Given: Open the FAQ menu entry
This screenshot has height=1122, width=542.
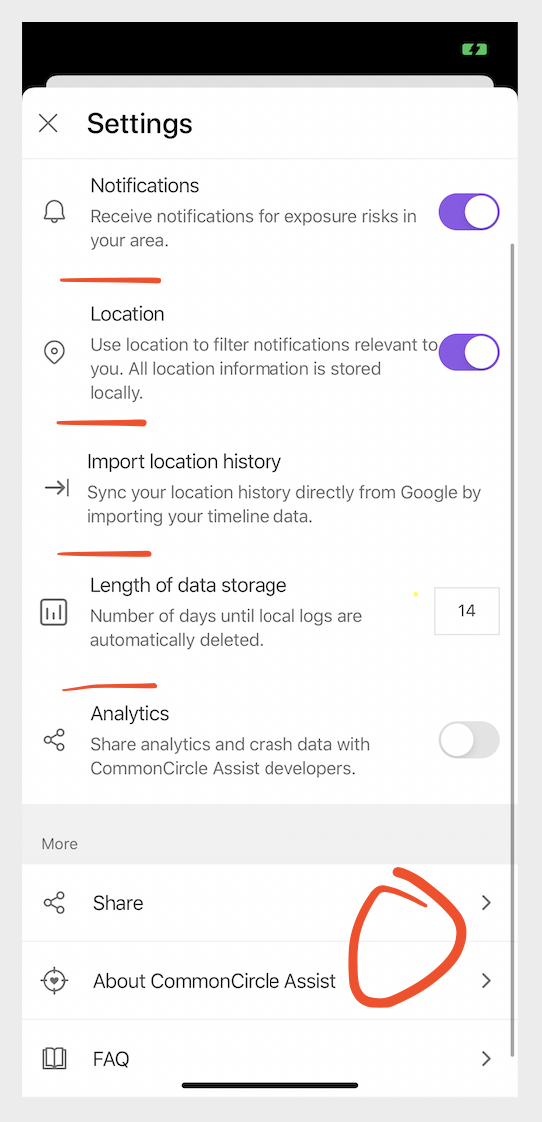Looking at the screenshot, I should (x=269, y=1058).
